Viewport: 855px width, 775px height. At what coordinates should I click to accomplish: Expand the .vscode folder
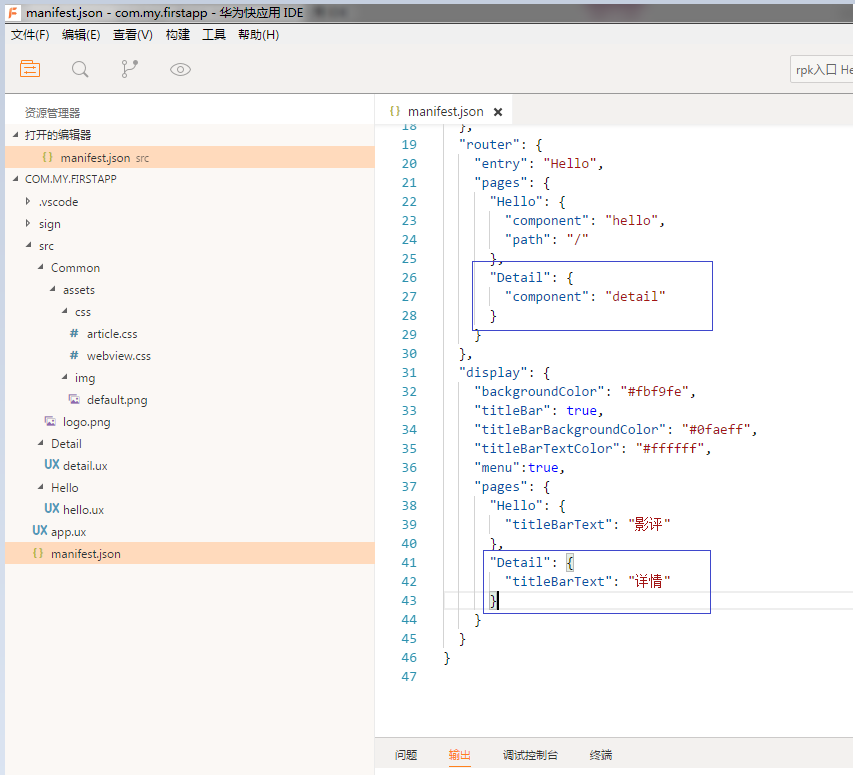pyautogui.click(x=28, y=201)
